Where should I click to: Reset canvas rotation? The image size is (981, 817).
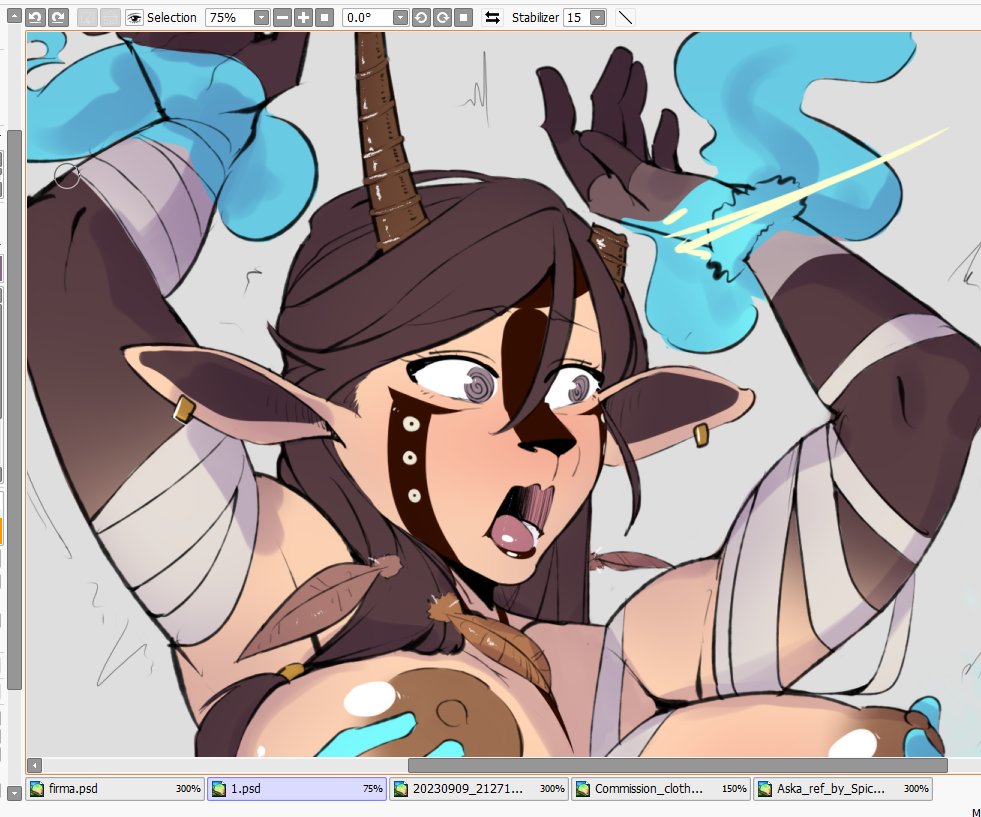463,18
